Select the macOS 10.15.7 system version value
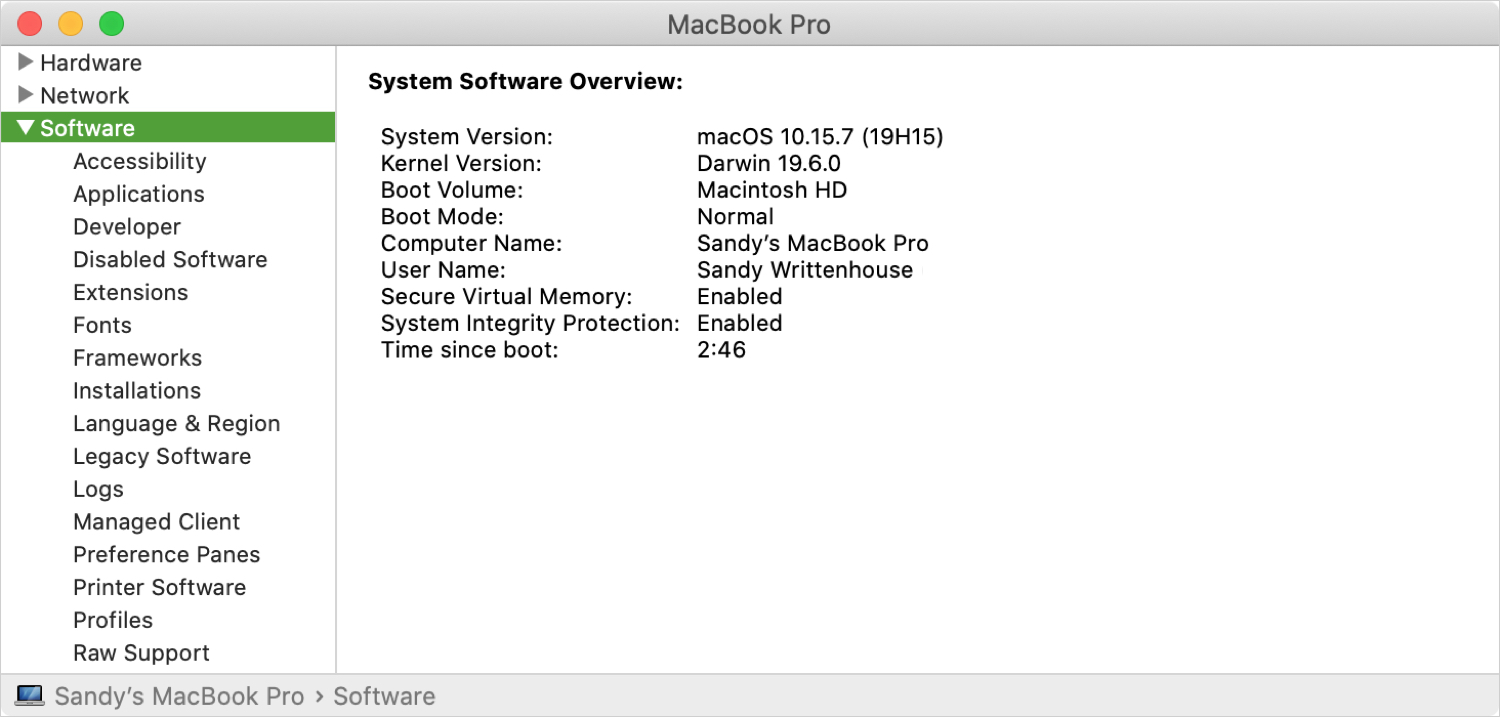The height and width of the screenshot is (717, 1500). click(x=820, y=136)
